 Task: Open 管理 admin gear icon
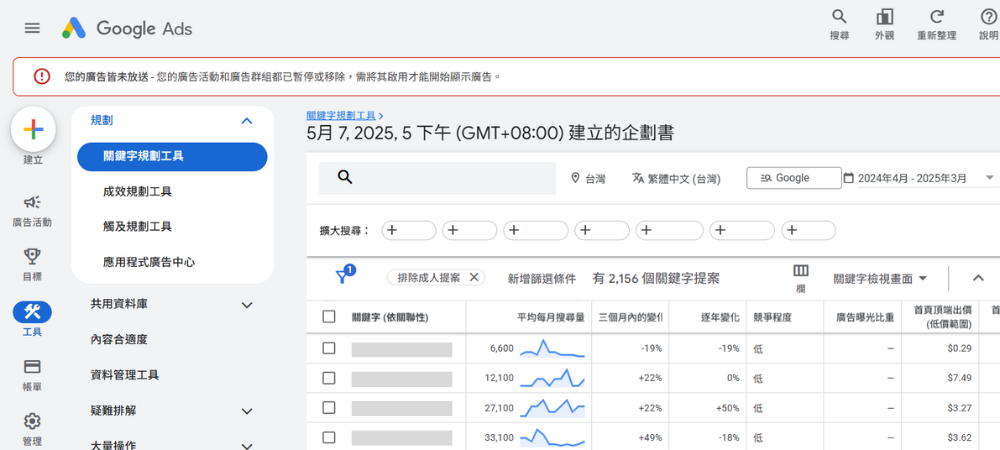point(32,421)
